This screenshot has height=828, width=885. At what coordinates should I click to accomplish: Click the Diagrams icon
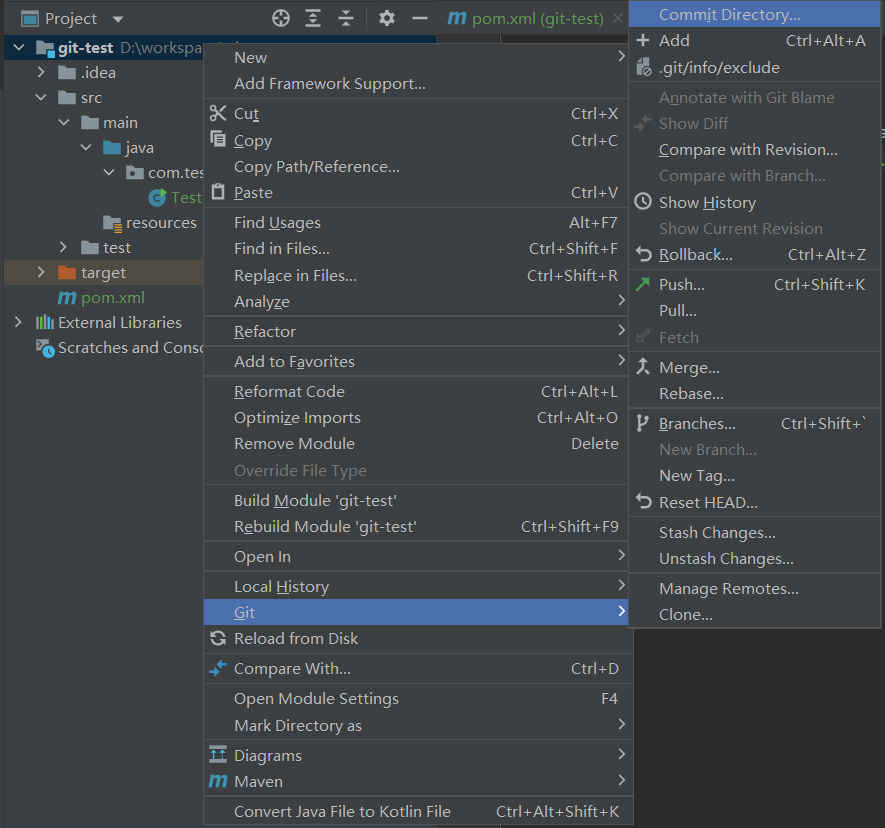pyautogui.click(x=218, y=754)
